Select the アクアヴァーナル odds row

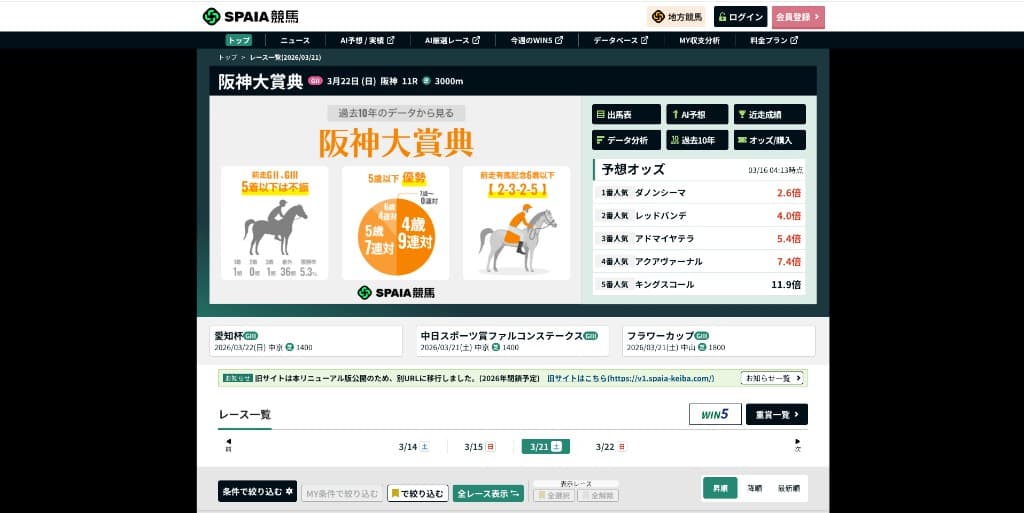pos(699,261)
